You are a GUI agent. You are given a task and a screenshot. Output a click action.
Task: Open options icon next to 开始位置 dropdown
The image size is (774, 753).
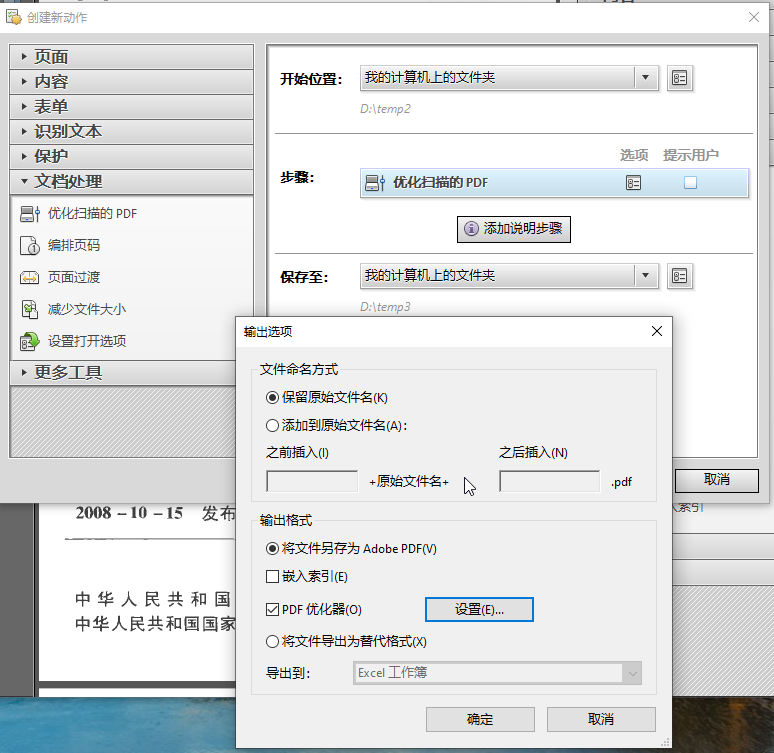click(680, 78)
